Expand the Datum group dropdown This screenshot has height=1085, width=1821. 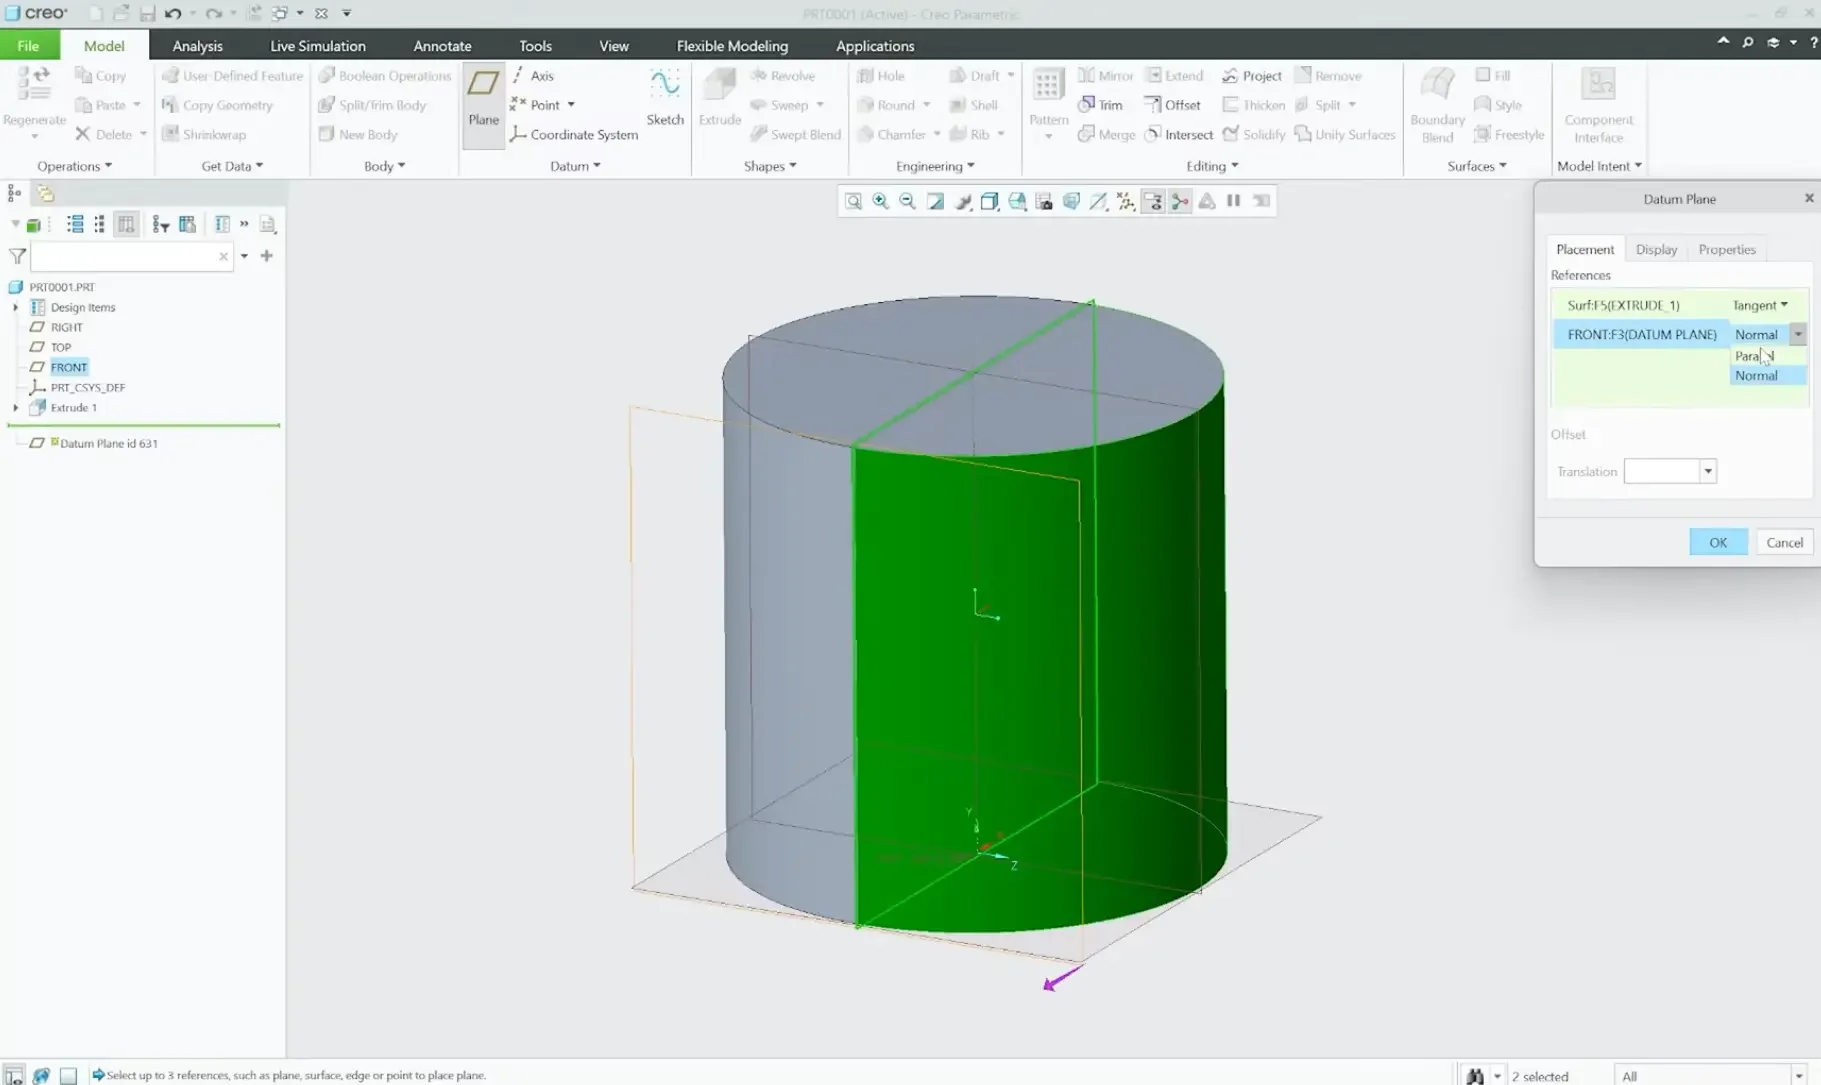(575, 166)
